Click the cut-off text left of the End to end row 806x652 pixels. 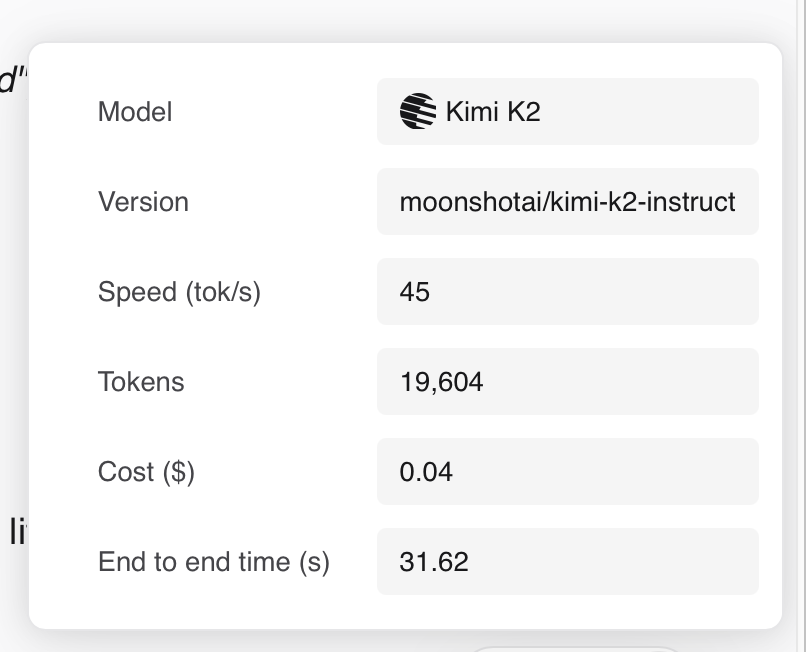coord(15,533)
